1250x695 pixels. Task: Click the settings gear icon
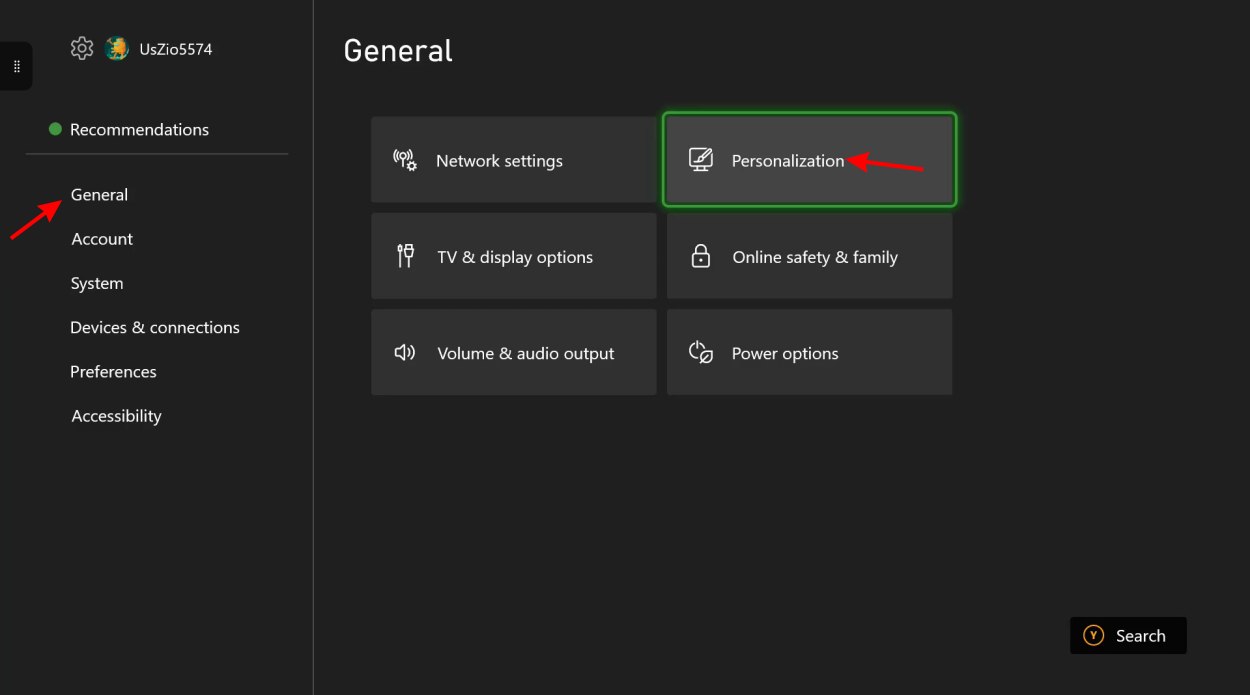82,48
